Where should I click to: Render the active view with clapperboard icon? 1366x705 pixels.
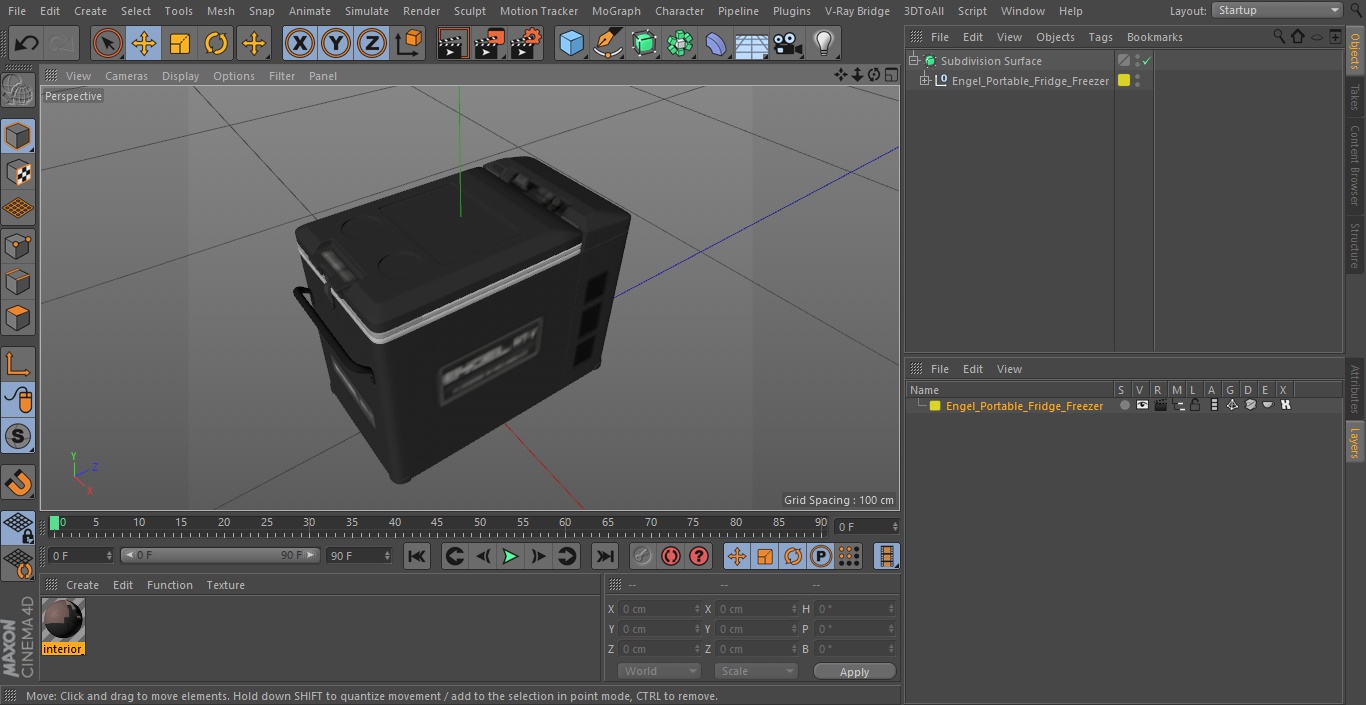pyautogui.click(x=453, y=44)
